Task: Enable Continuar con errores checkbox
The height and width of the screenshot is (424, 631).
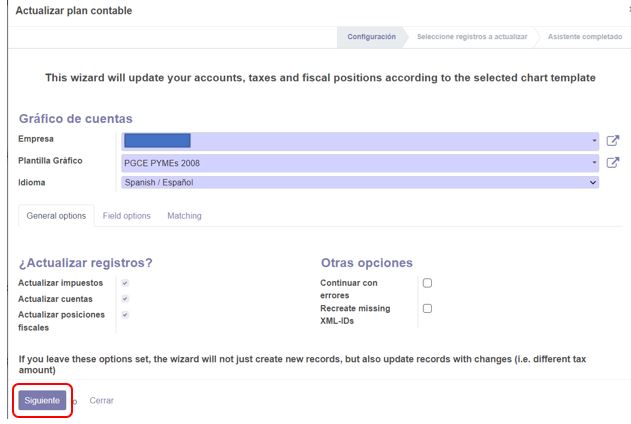Action: tap(427, 283)
